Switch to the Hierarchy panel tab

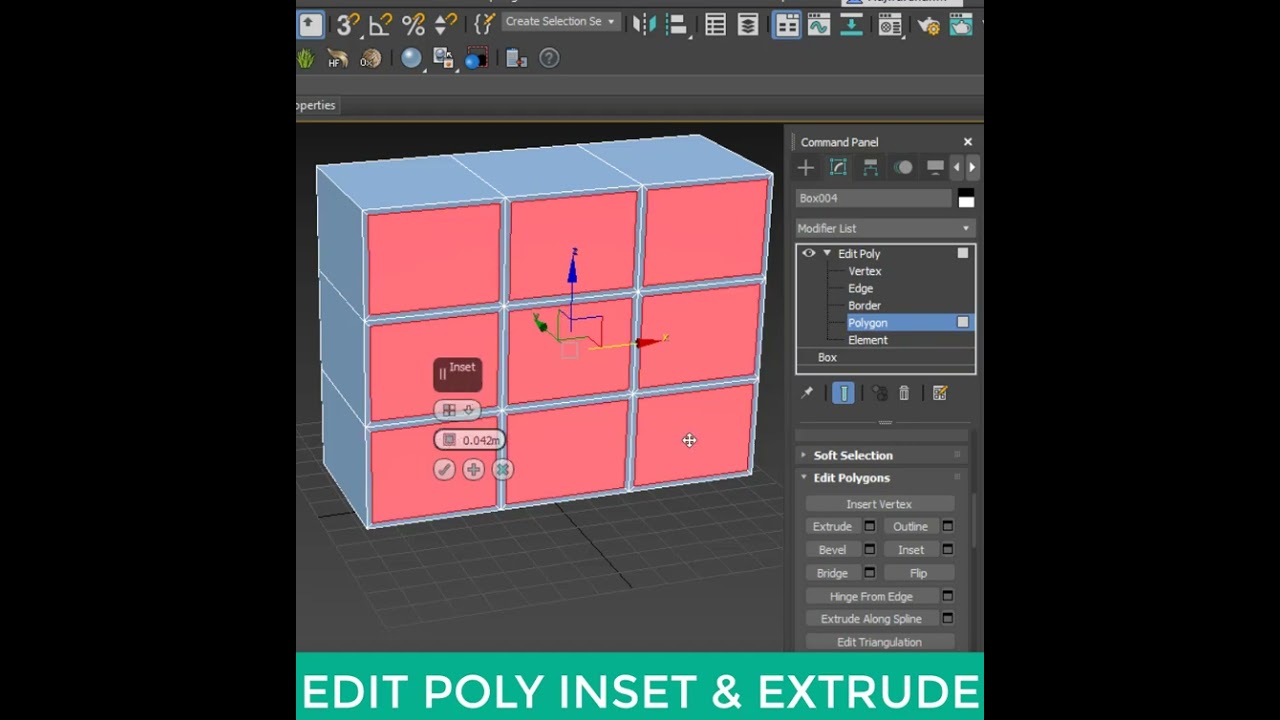tap(870, 168)
